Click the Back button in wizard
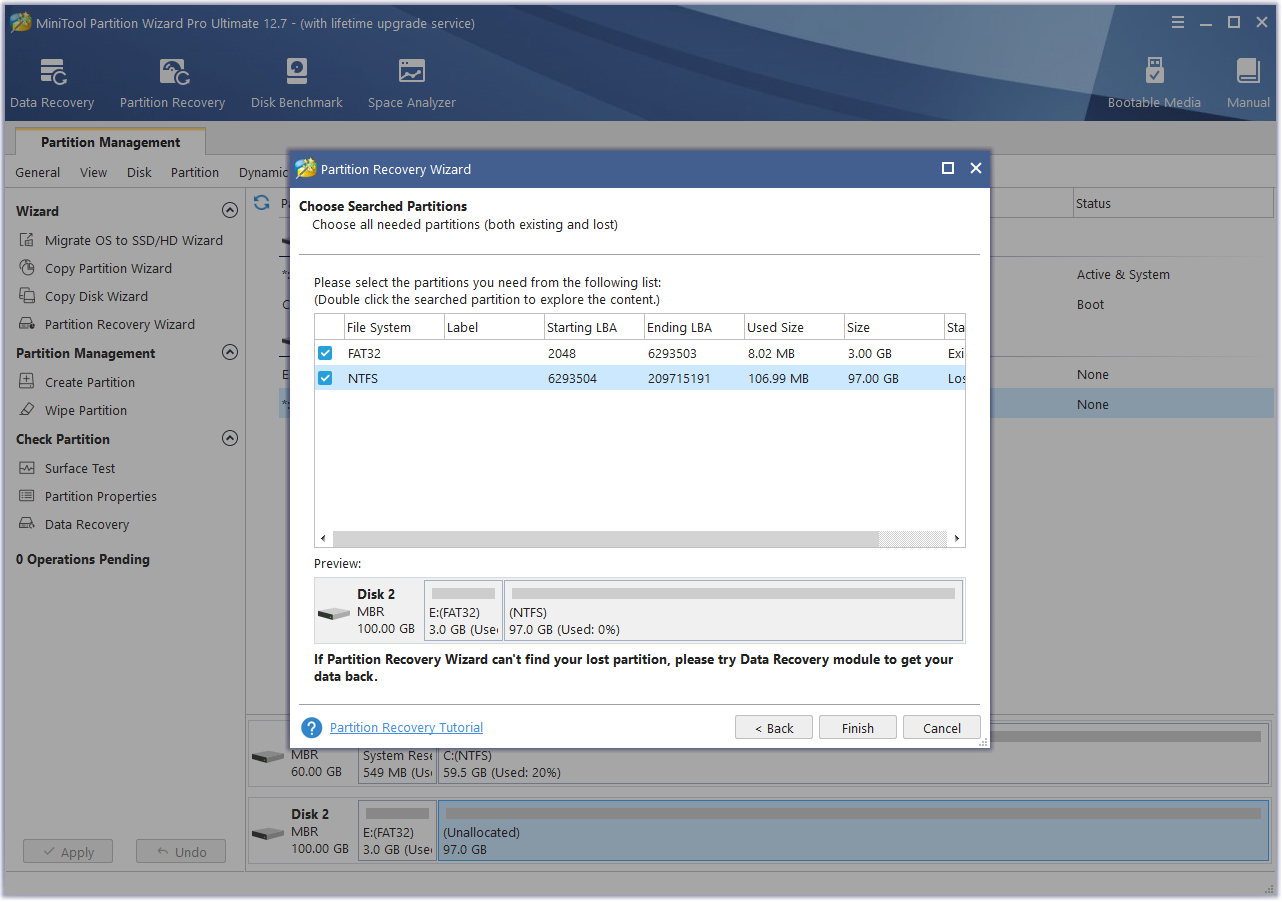Screen dimensions: 1282x902 (774, 728)
